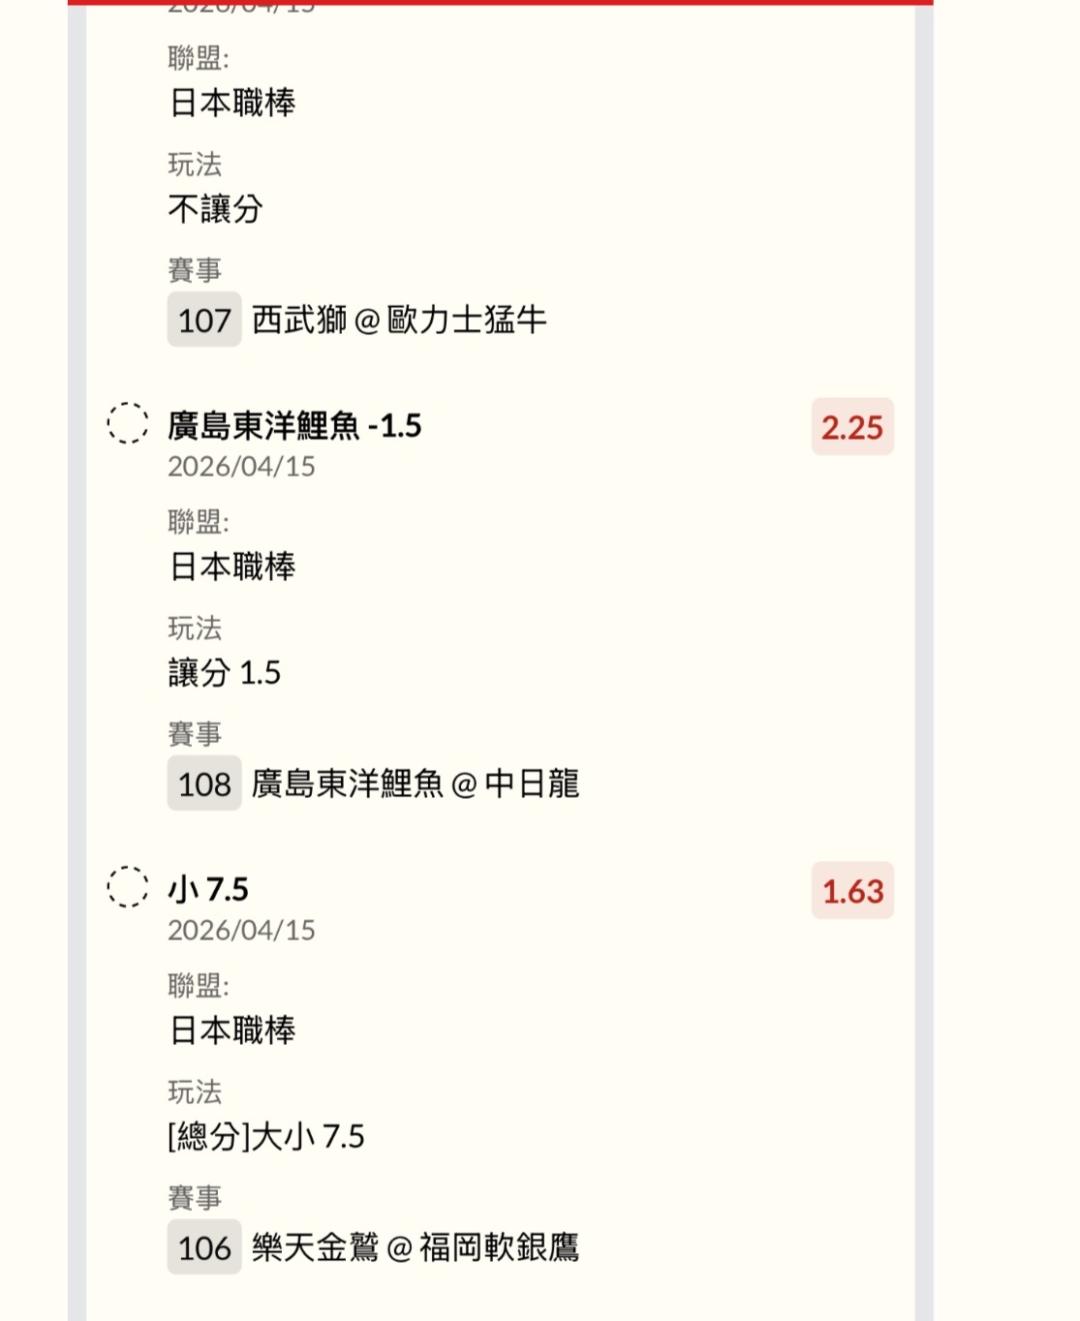Click the date under 廣島東洋鯉魚 -1.5

coord(241,467)
